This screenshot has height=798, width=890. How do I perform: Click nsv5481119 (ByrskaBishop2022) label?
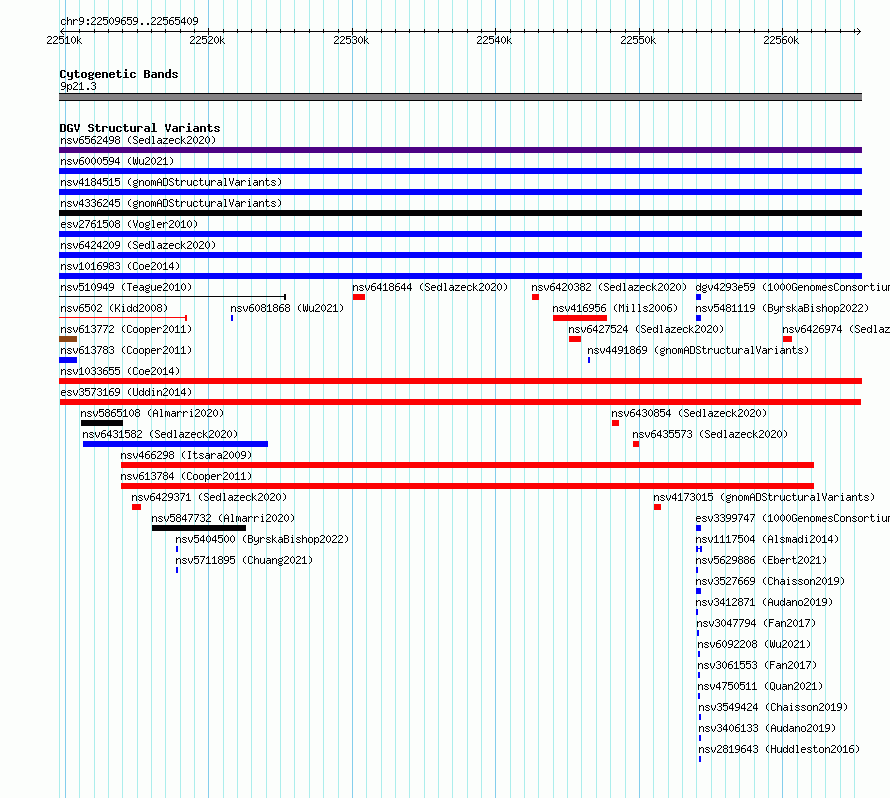point(782,308)
